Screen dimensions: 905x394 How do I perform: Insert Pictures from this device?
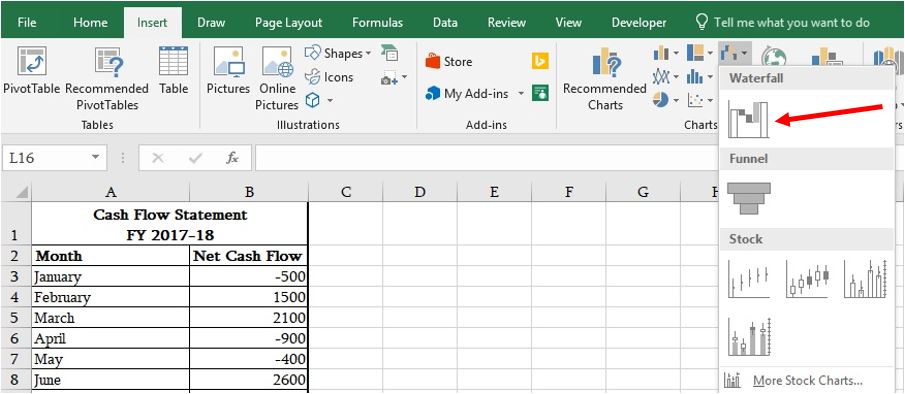[x=228, y=70]
